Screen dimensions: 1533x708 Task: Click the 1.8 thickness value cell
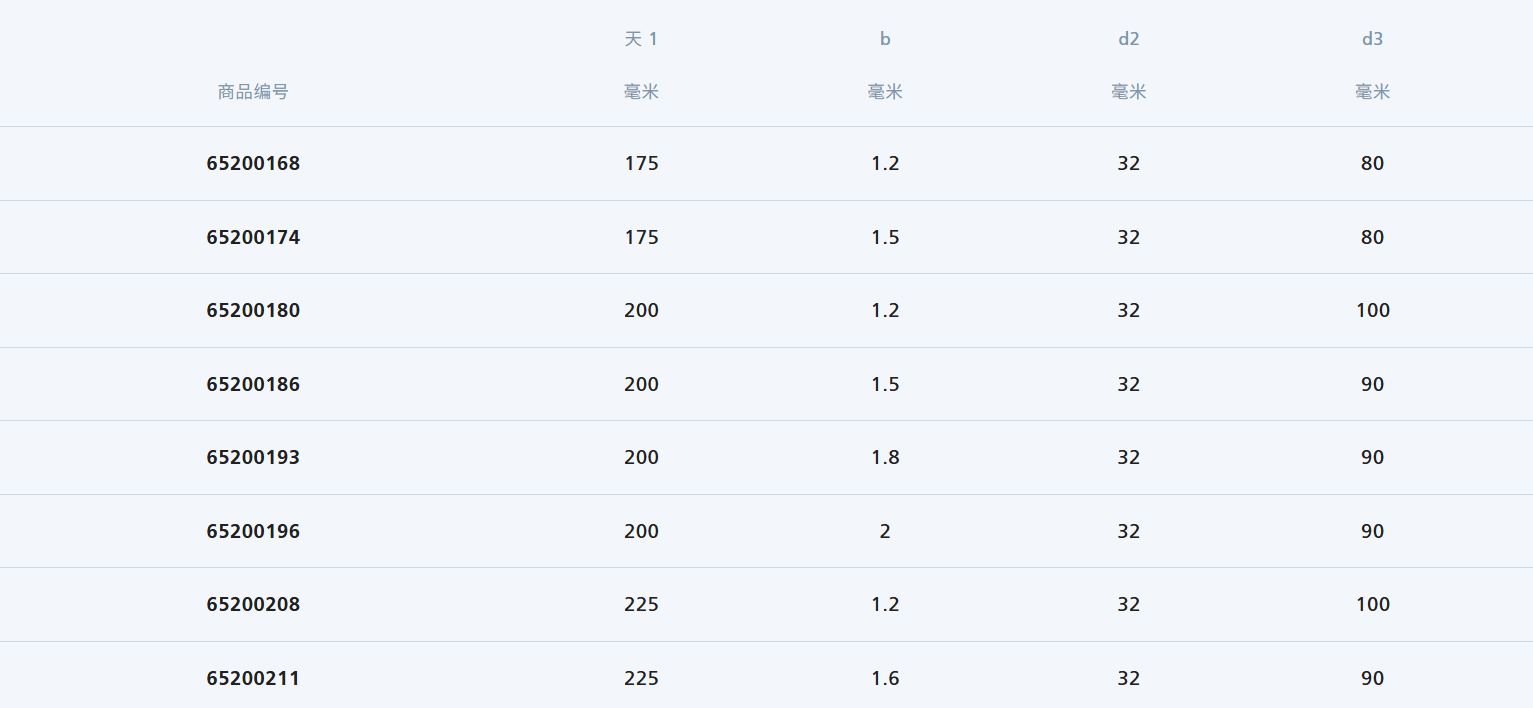885,457
